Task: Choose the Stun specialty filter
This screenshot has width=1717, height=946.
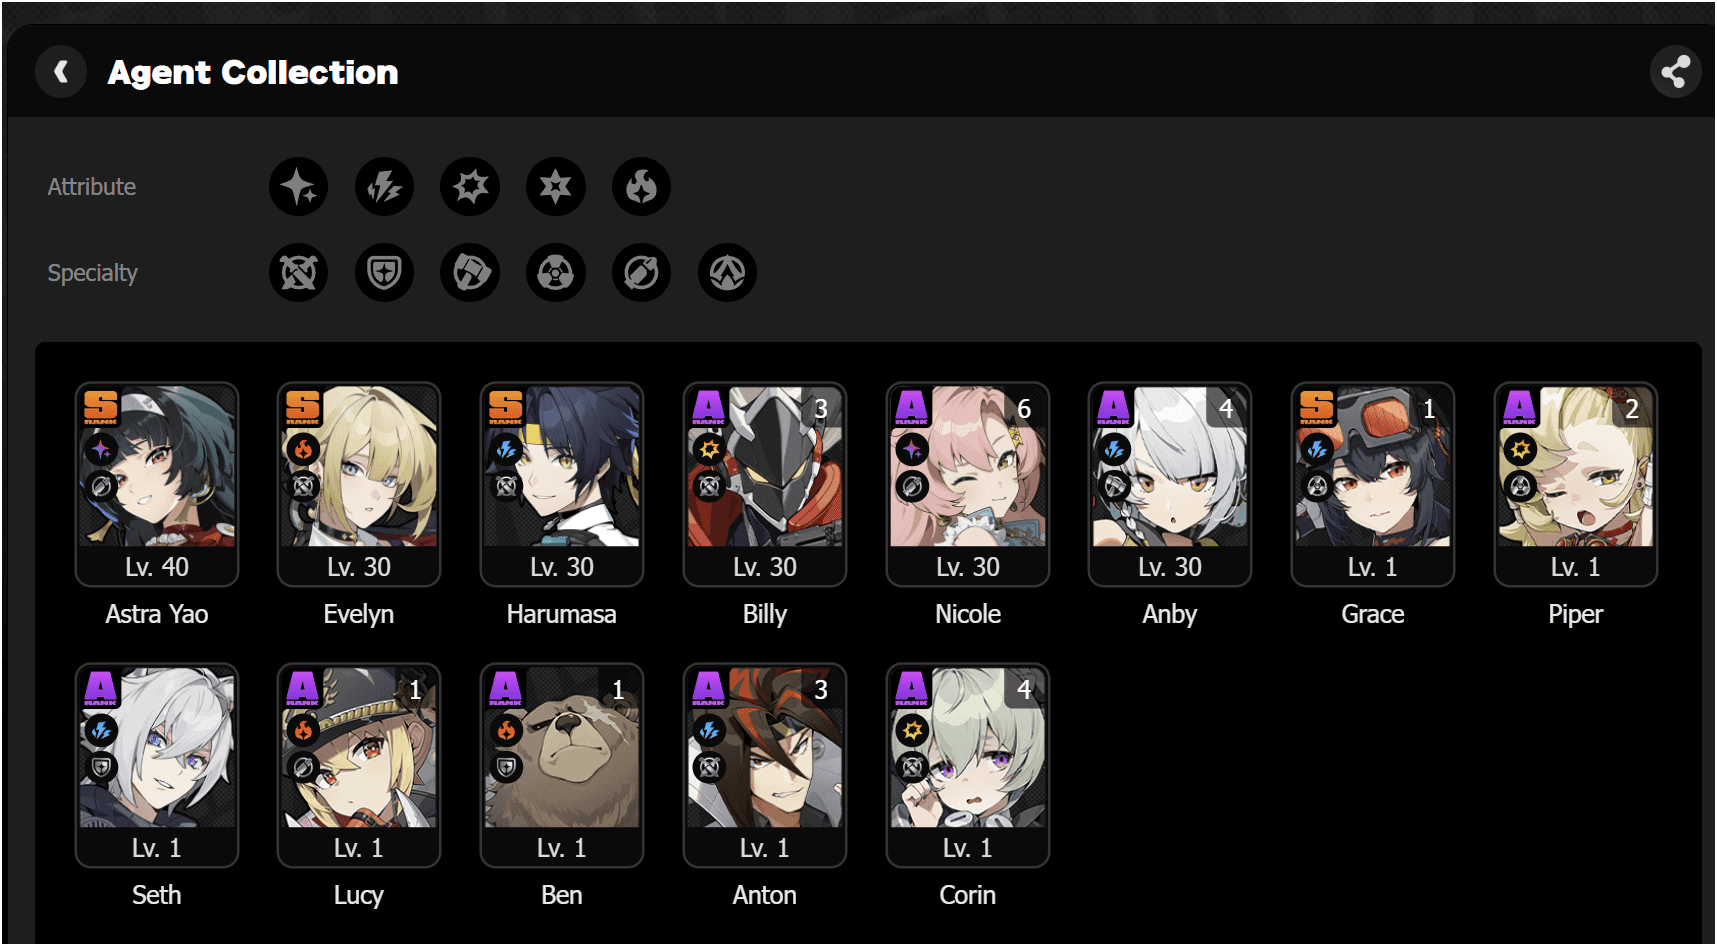Action: tap(470, 273)
